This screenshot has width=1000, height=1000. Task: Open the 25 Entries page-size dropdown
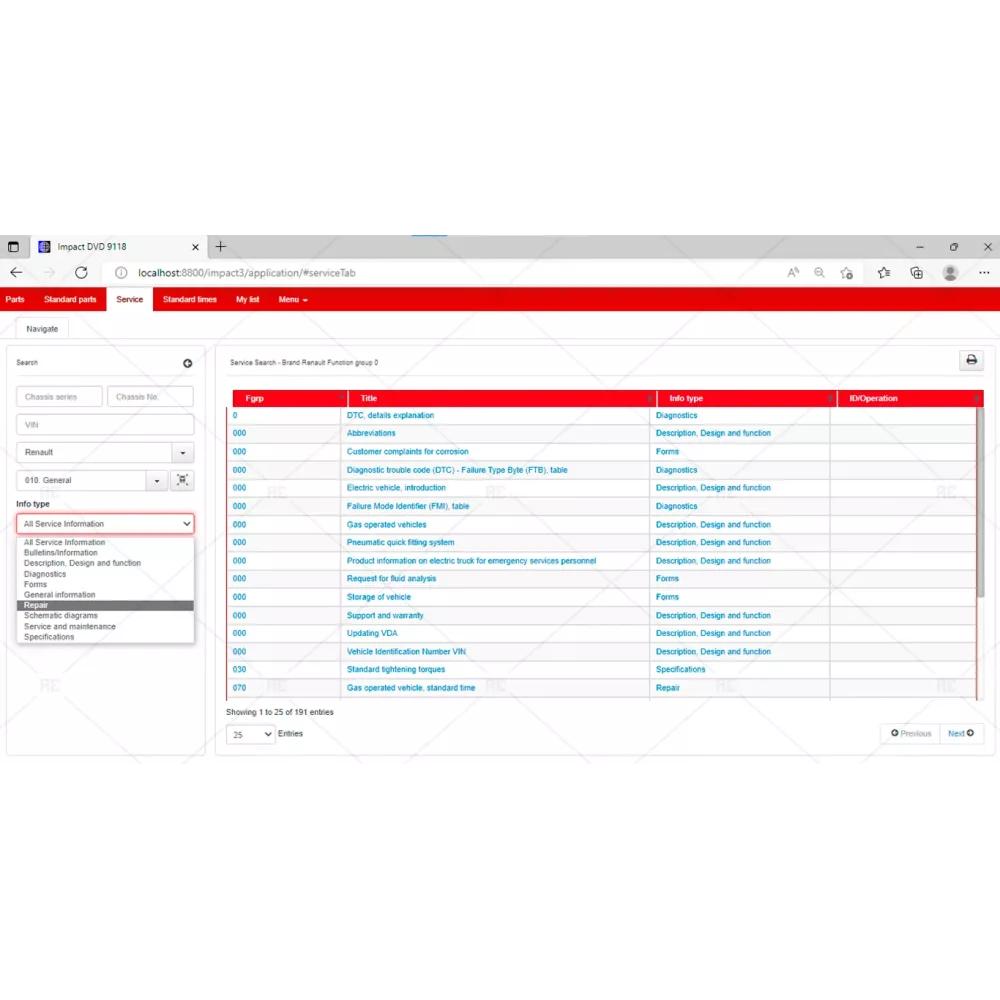click(x=250, y=734)
